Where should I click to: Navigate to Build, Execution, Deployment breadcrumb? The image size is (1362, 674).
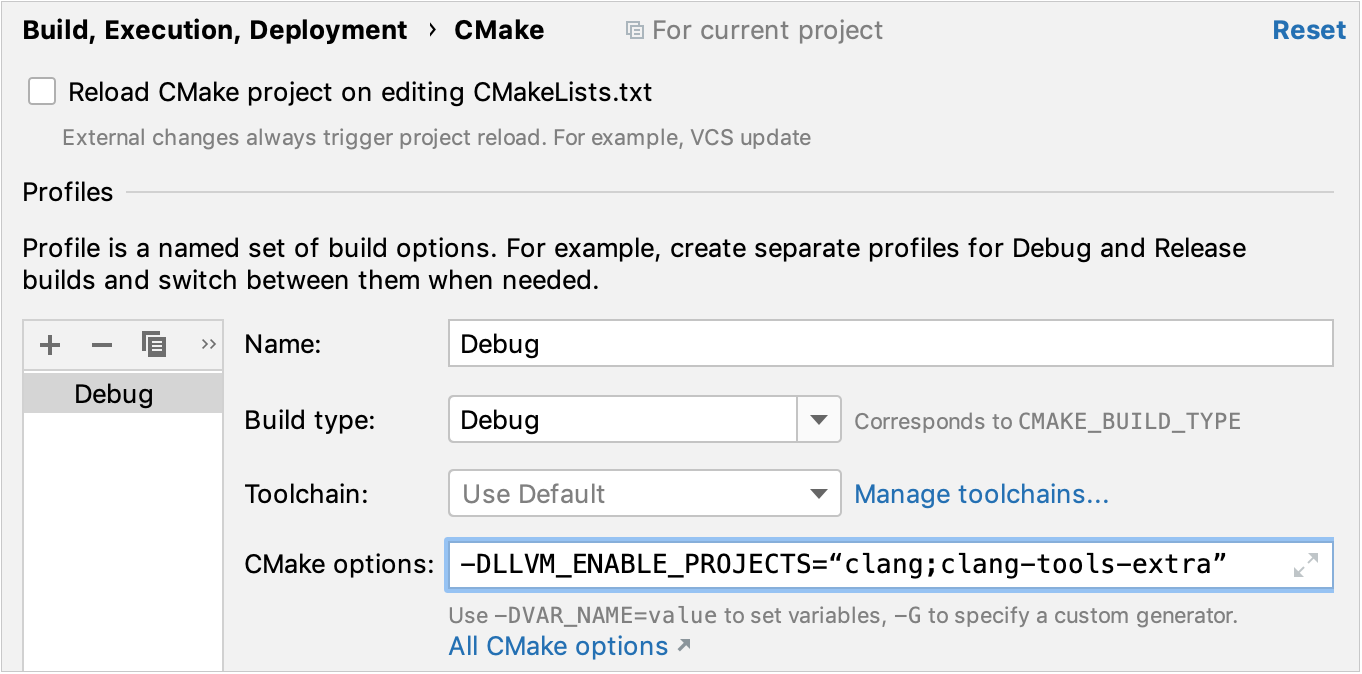[x=216, y=30]
